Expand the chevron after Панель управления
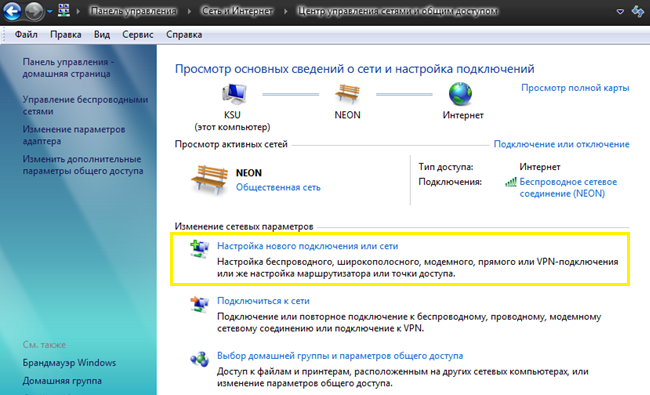The height and width of the screenshot is (395, 650). pos(189,11)
